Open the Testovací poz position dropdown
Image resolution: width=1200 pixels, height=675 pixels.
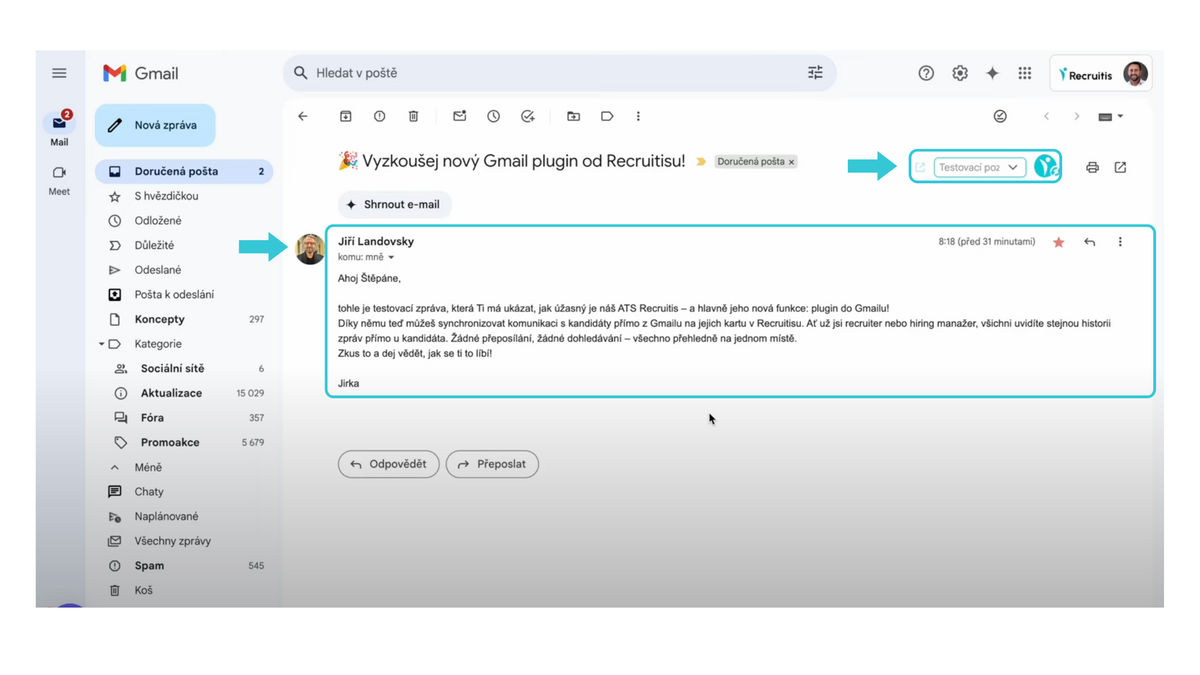980,167
